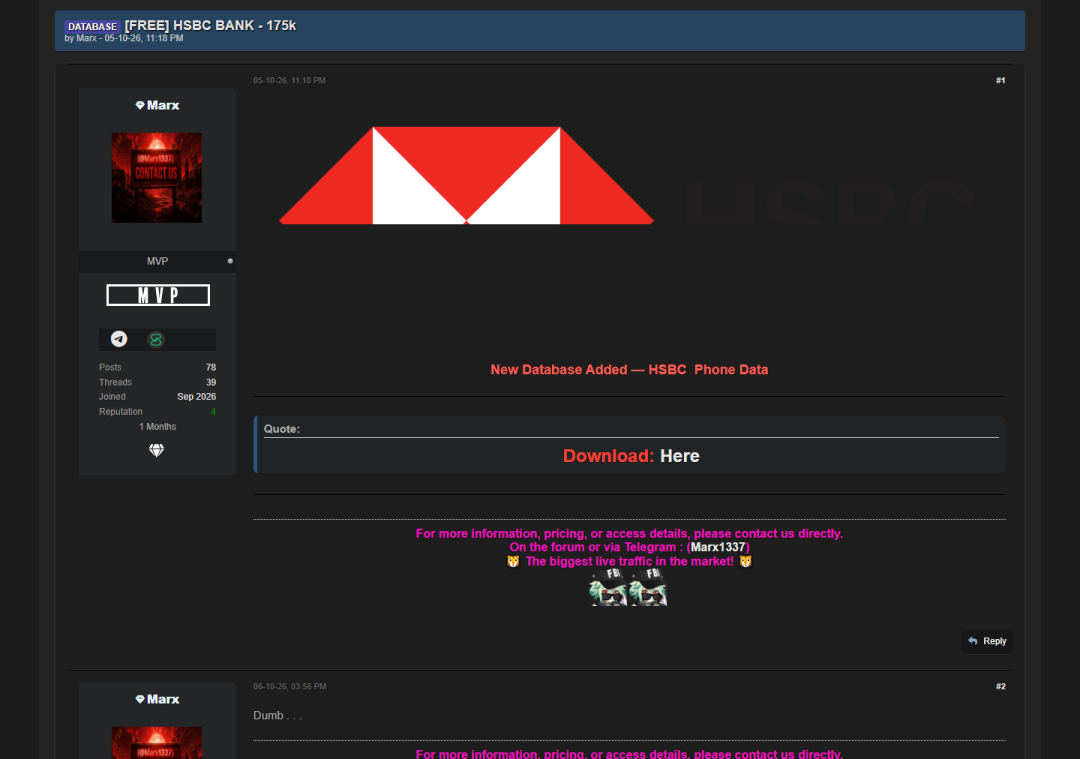Click the Threads count 39

point(211,382)
